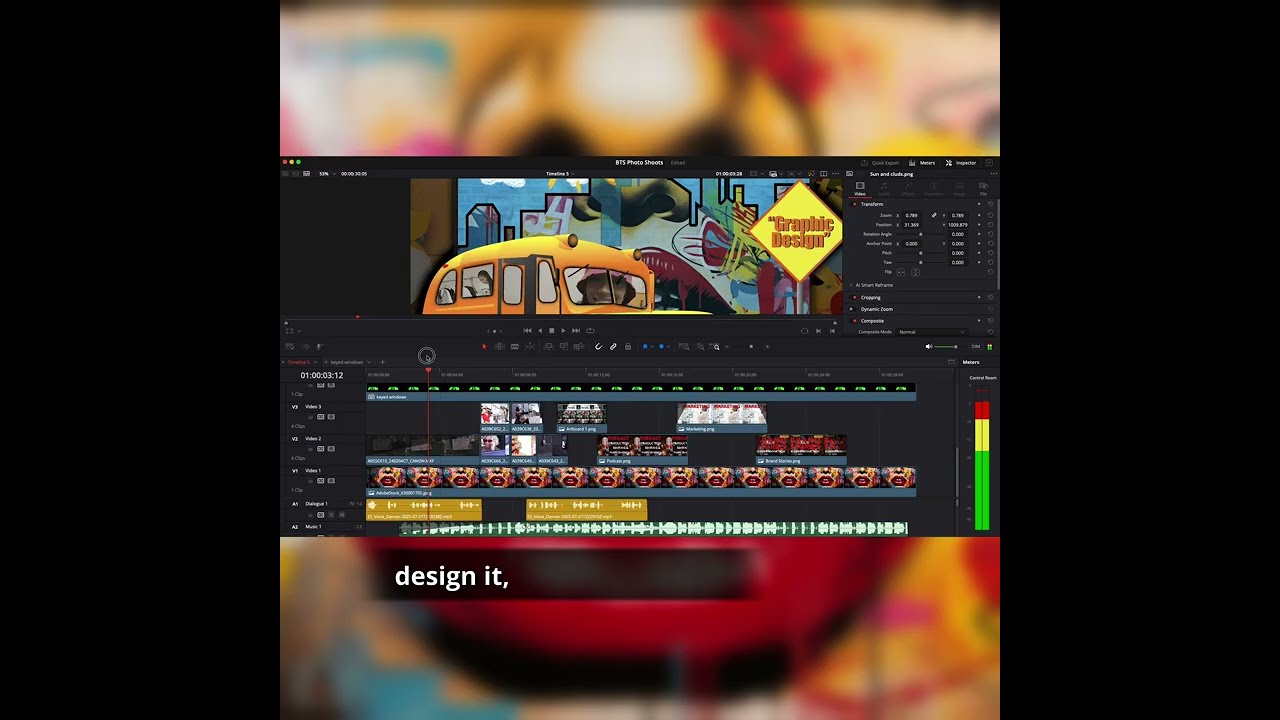The image size is (1280, 720).
Task: Click the plus icon to add timeline tab
Action: click(382, 362)
